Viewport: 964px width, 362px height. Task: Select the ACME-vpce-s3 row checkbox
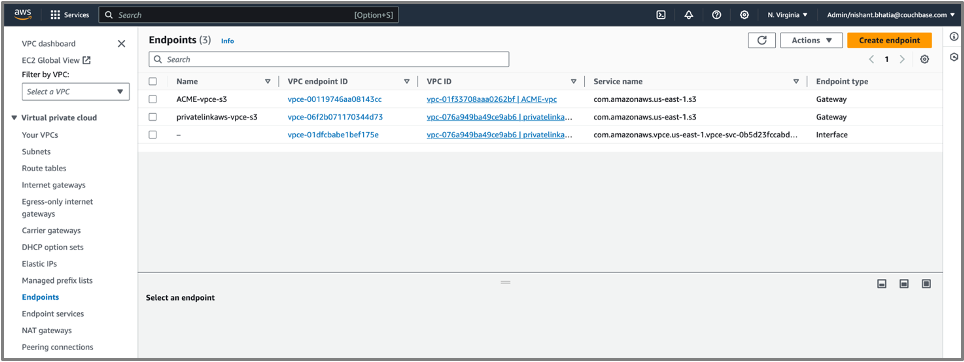click(x=152, y=99)
